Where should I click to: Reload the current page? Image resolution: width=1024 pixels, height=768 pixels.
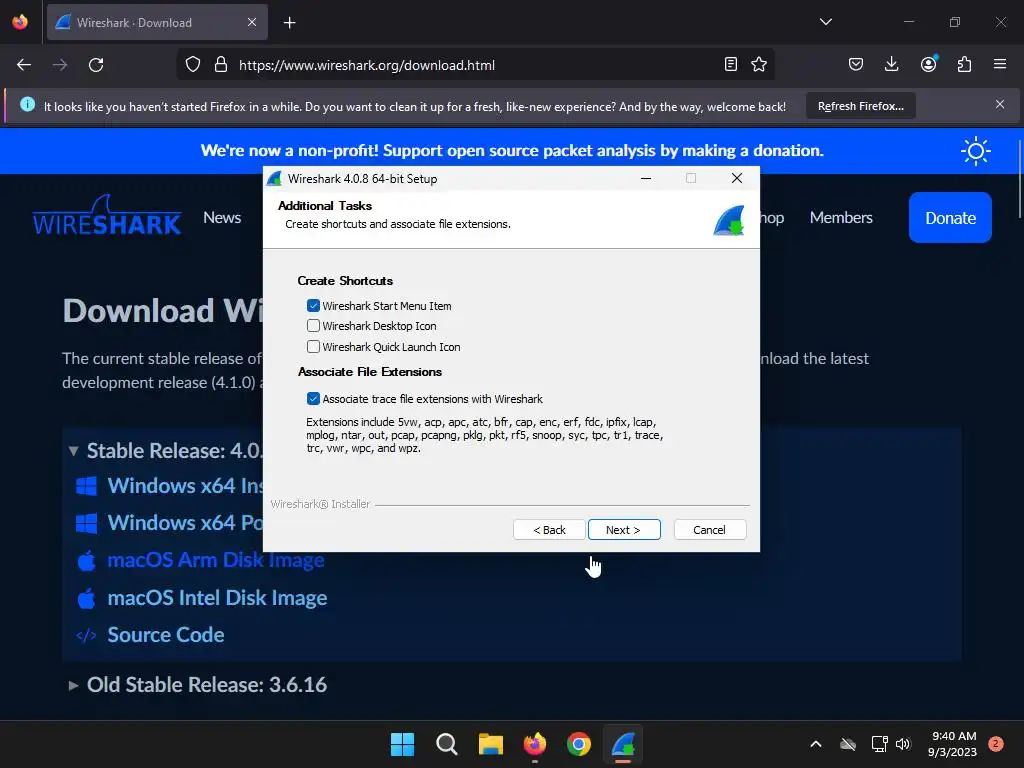[x=96, y=65]
